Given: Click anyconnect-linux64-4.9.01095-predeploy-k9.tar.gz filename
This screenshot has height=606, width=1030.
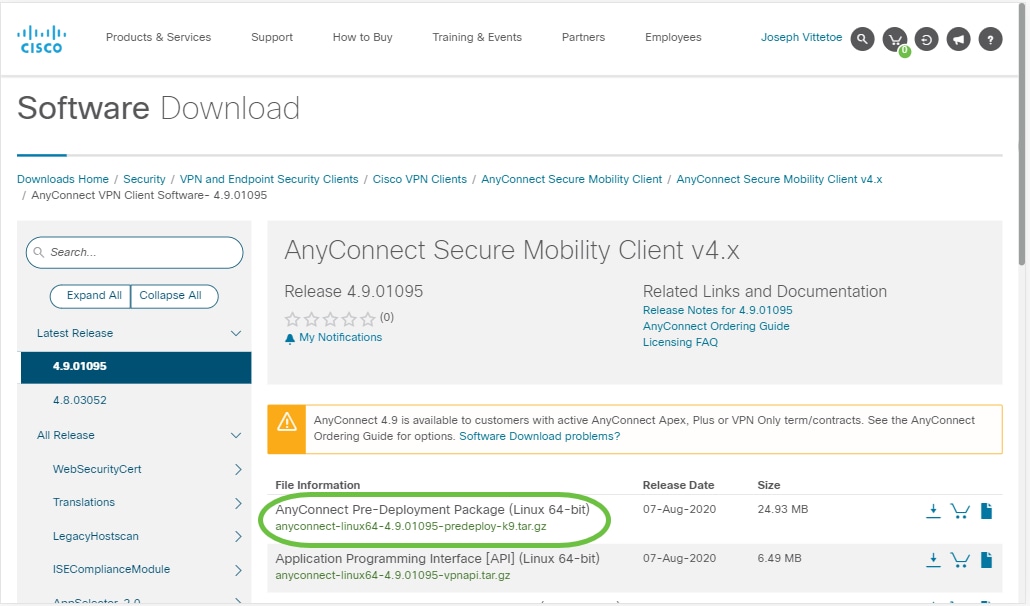Looking at the screenshot, I should click(411, 527).
